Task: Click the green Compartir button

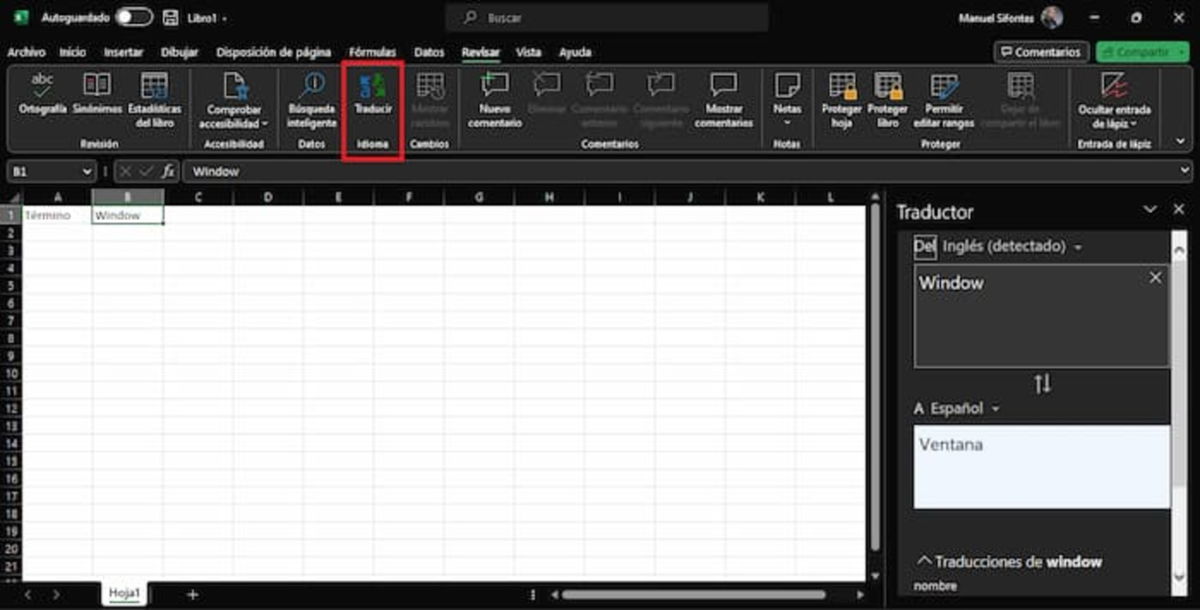Action: (1142, 51)
